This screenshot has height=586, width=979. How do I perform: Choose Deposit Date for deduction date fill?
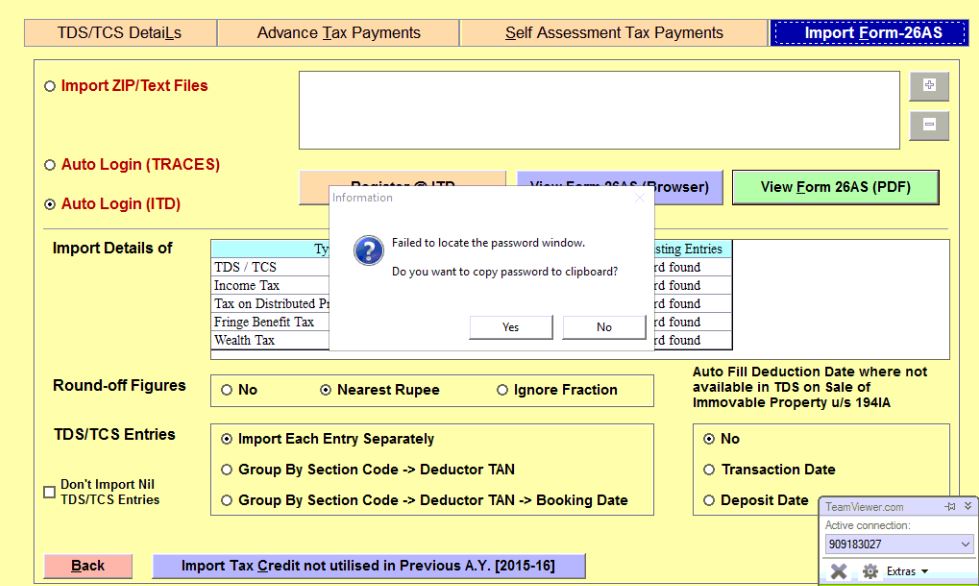(710, 500)
